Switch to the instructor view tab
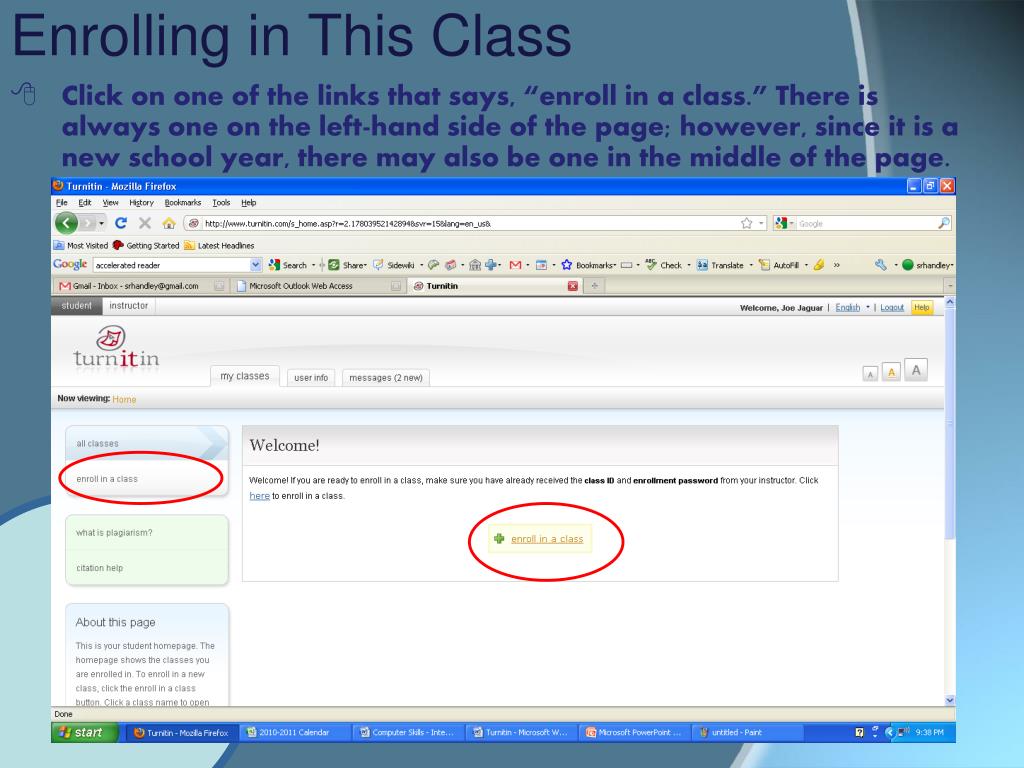 [x=129, y=306]
